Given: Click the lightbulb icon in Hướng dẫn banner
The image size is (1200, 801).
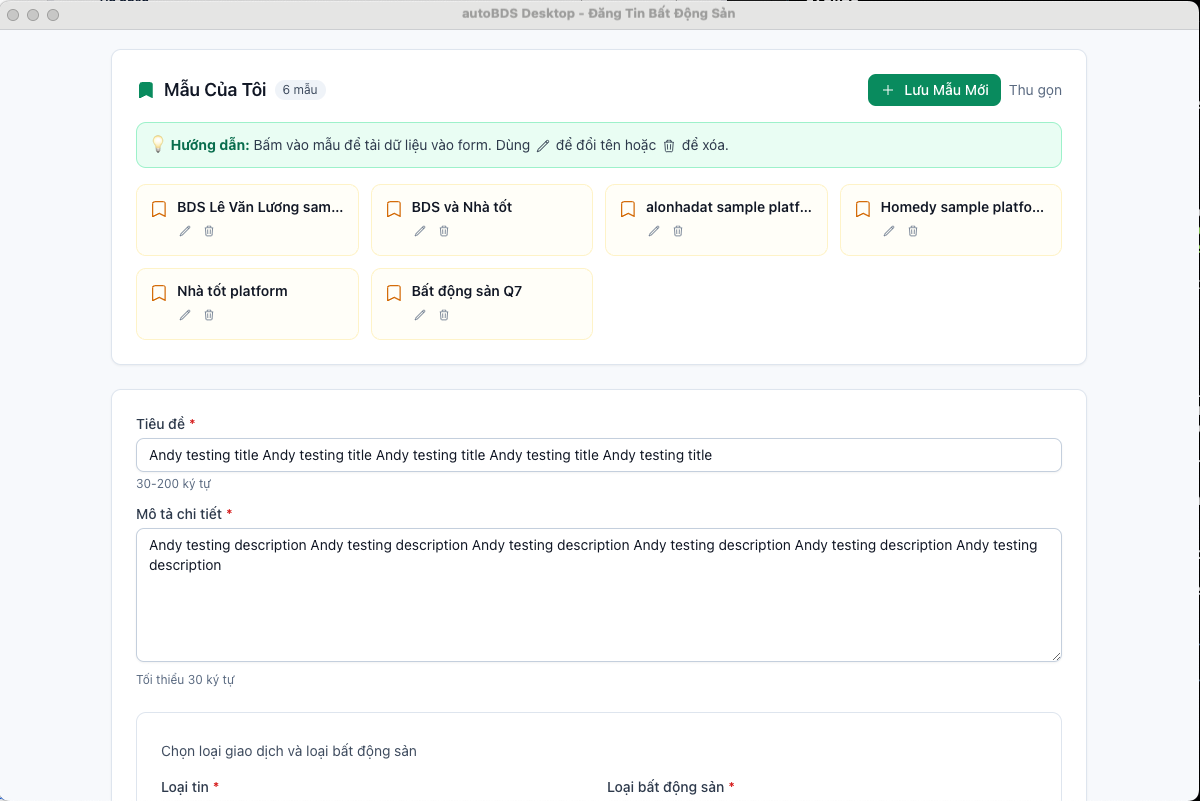Looking at the screenshot, I should tap(157, 144).
